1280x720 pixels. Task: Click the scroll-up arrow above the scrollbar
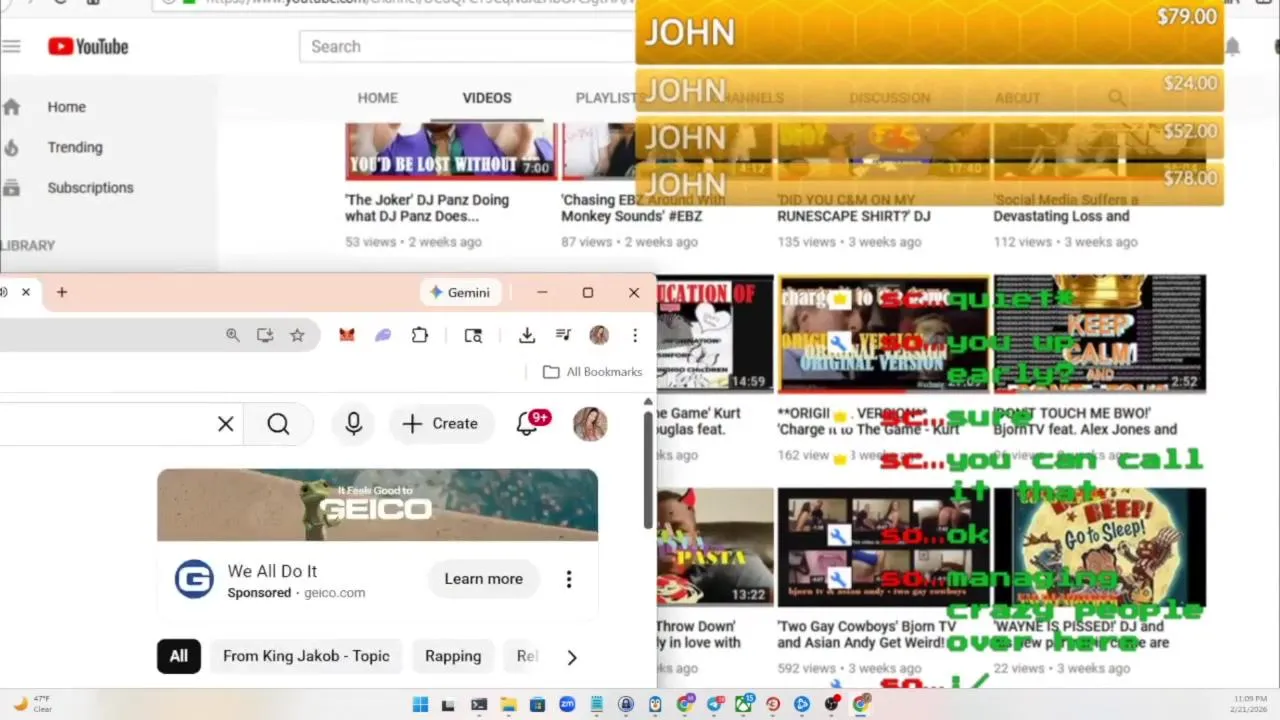[x=648, y=402]
